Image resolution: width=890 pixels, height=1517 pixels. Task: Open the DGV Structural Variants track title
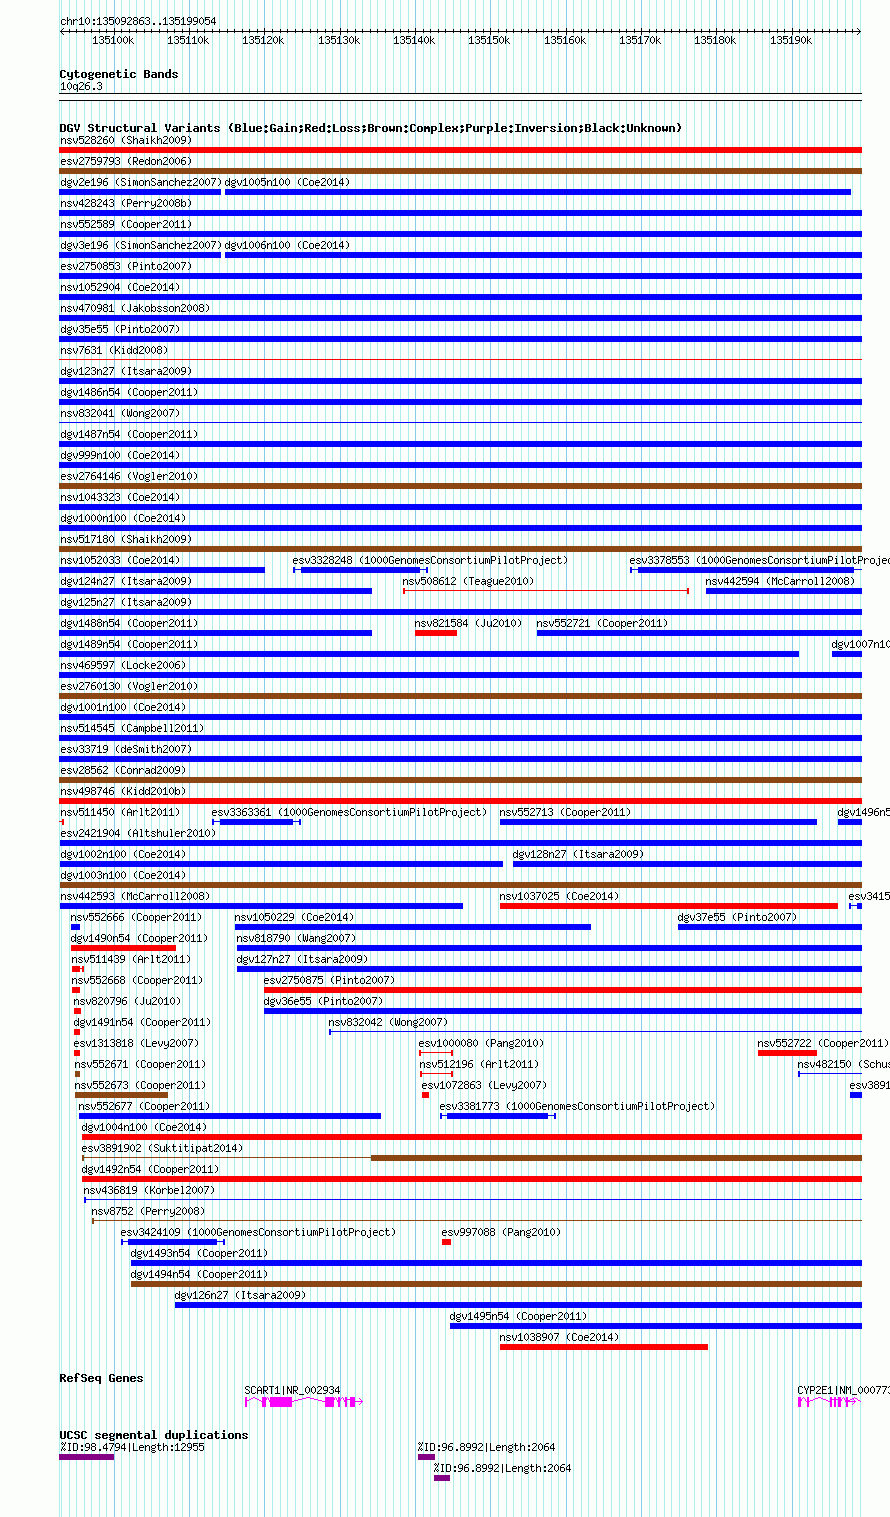click(370, 128)
